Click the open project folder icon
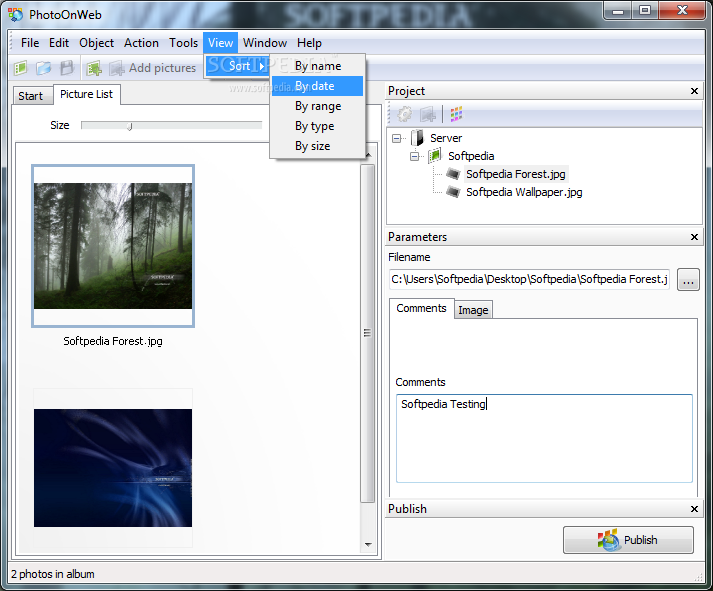Screen dimensions: 713x591 coord(44,68)
